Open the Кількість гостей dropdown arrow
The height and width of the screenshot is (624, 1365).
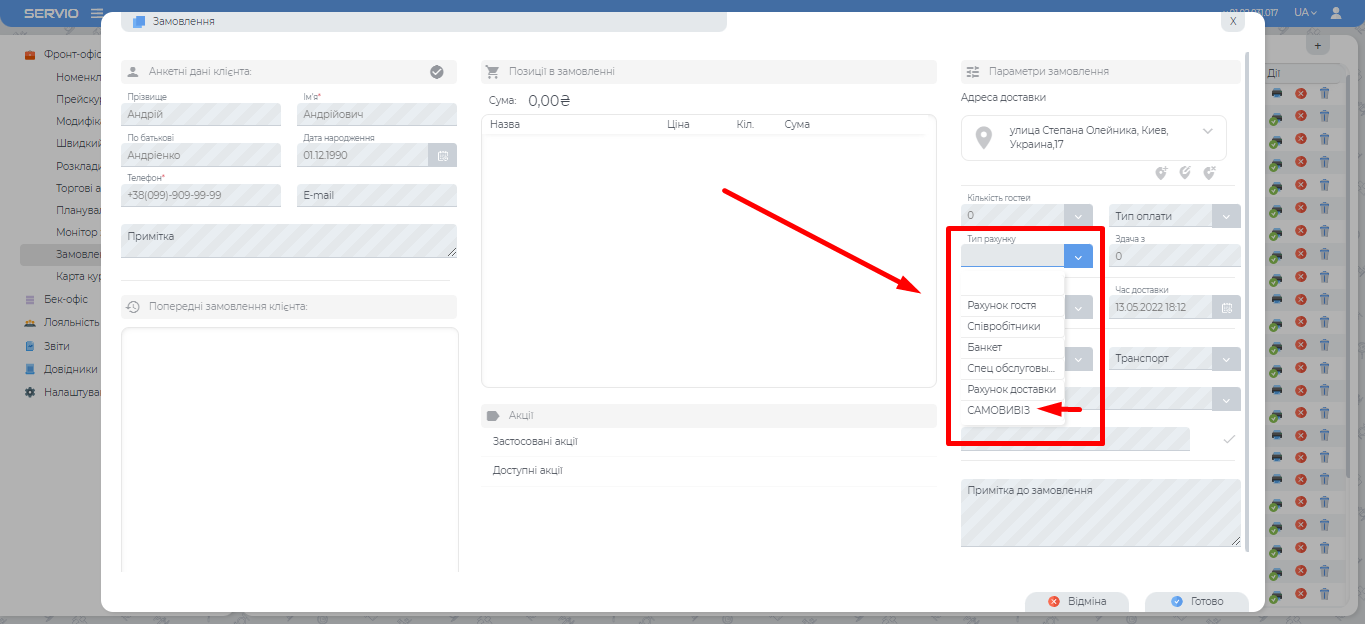coord(1078,216)
